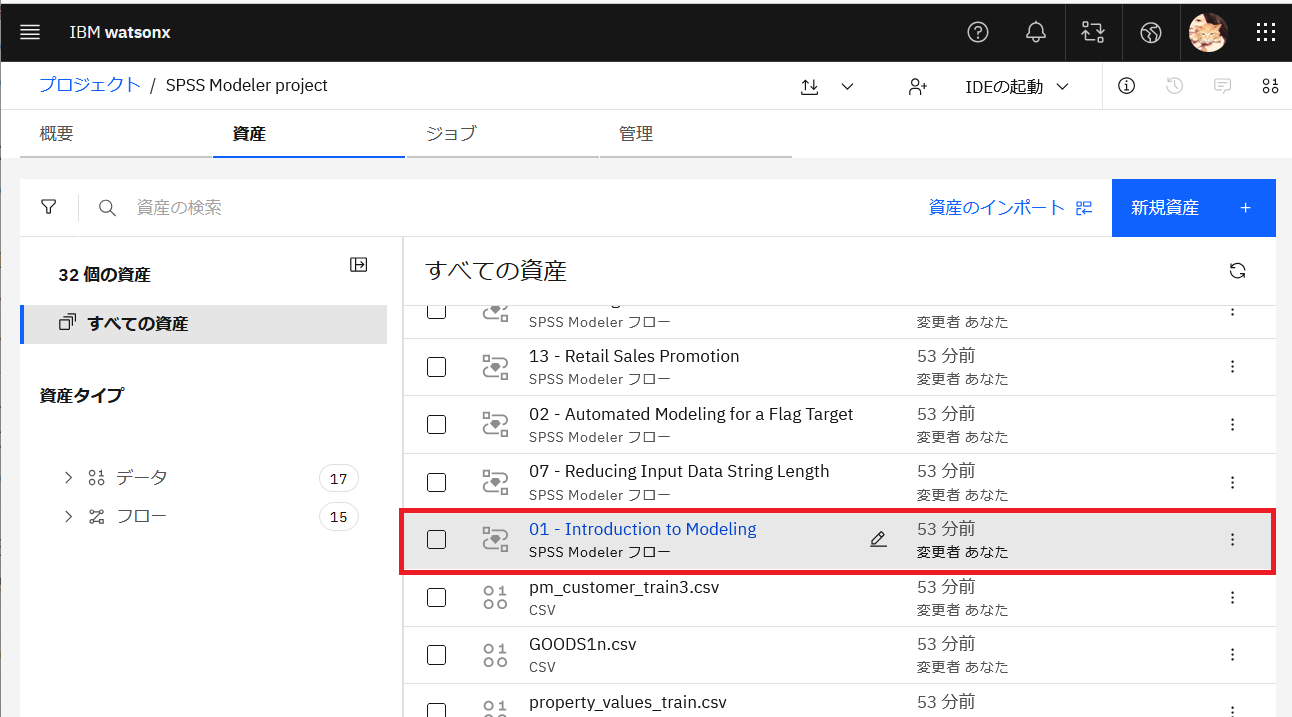Screen dimensions: 1292x717
Task: Open the help question mark icon
Action: point(978,32)
